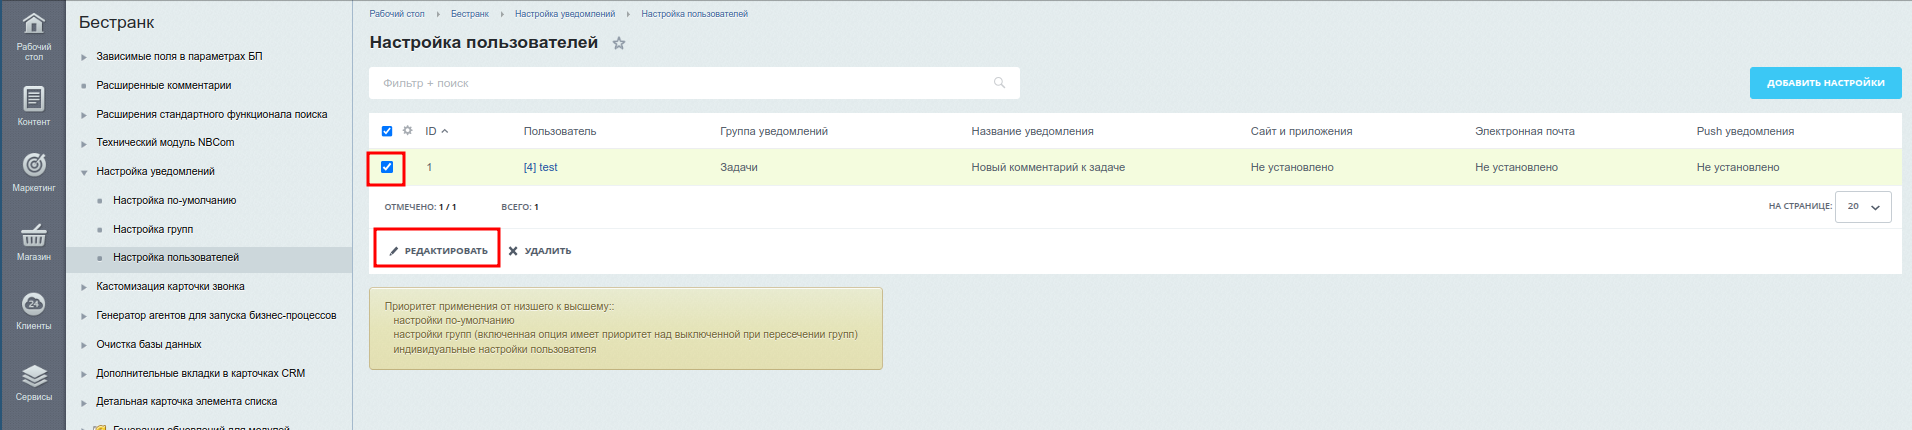Collapse the Настройка уведомлений tree section
1912x430 pixels.
84,172
